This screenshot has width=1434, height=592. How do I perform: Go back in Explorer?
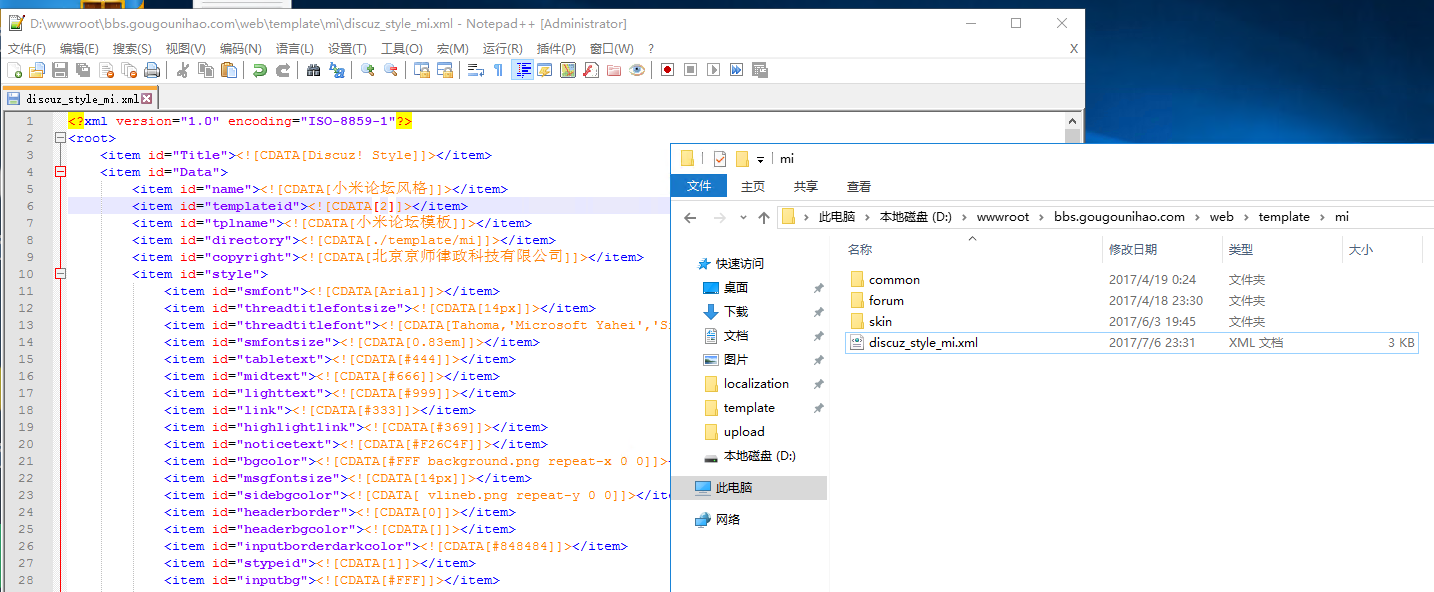[690, 217]
